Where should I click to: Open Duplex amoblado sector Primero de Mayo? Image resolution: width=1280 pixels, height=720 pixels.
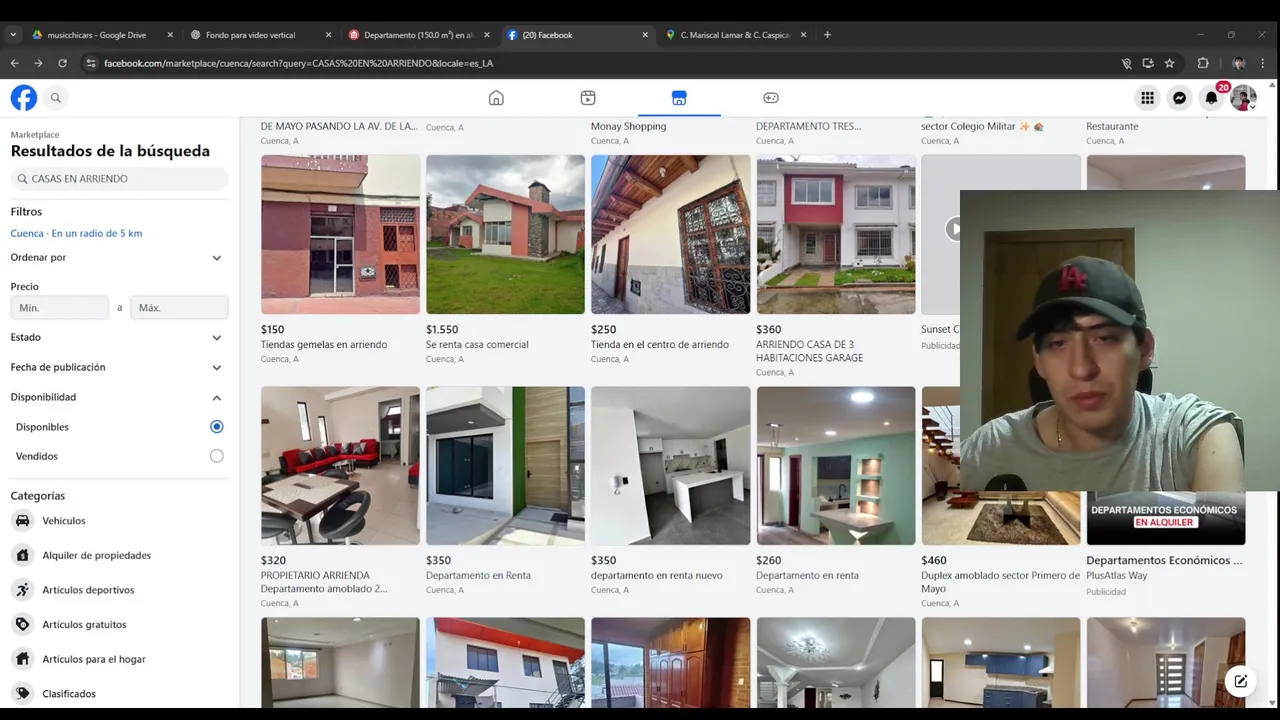(1000, 582)
